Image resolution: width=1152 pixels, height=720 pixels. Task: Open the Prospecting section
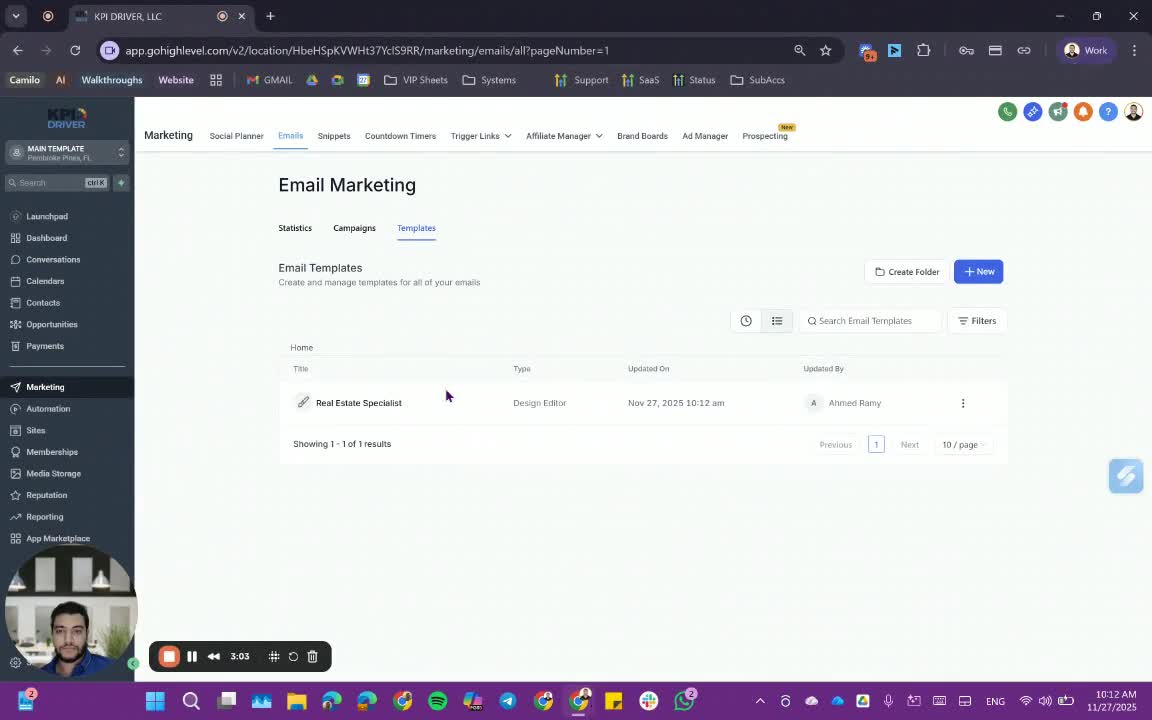765,136
